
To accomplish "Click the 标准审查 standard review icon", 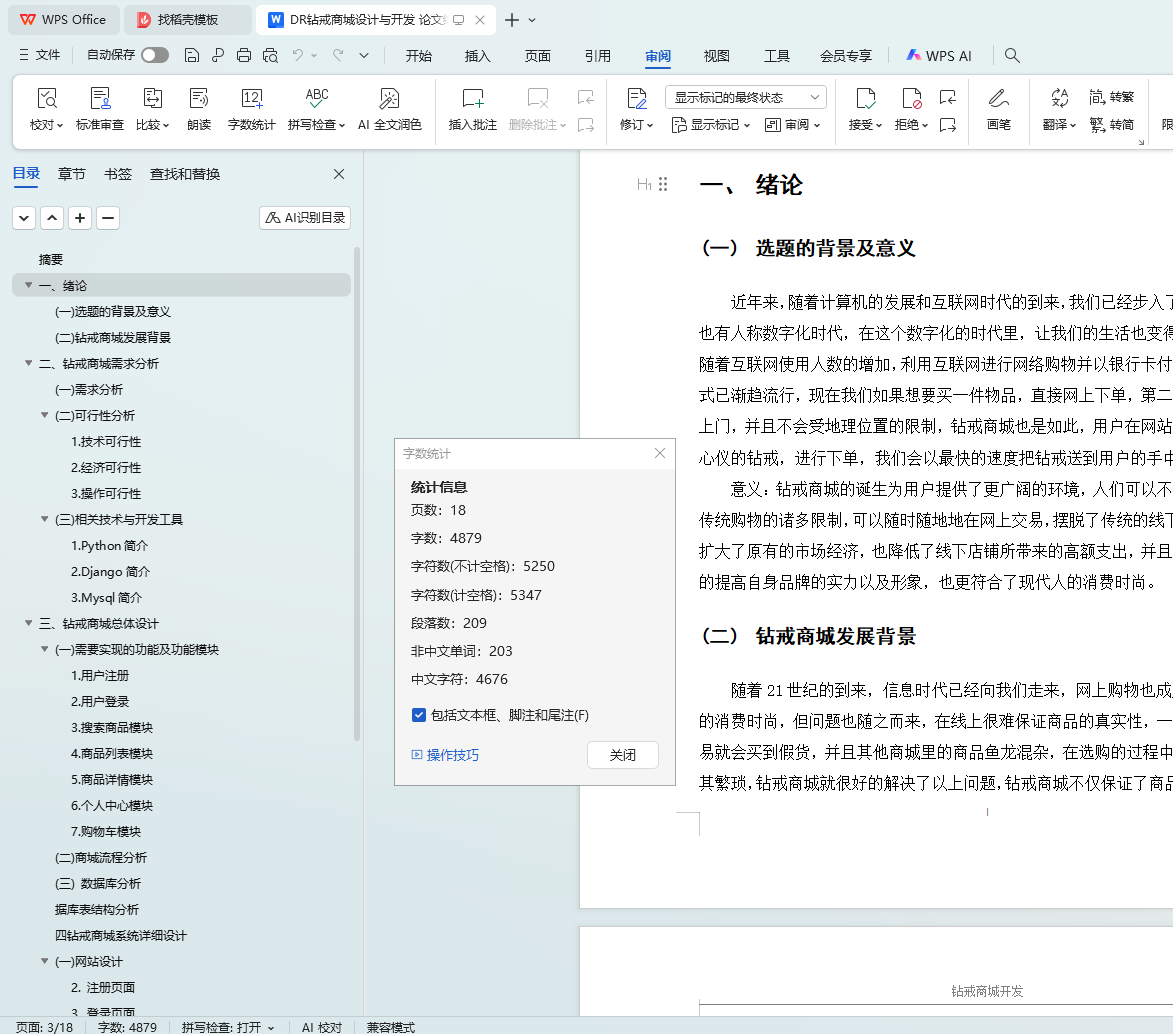I will coord(100,108).
